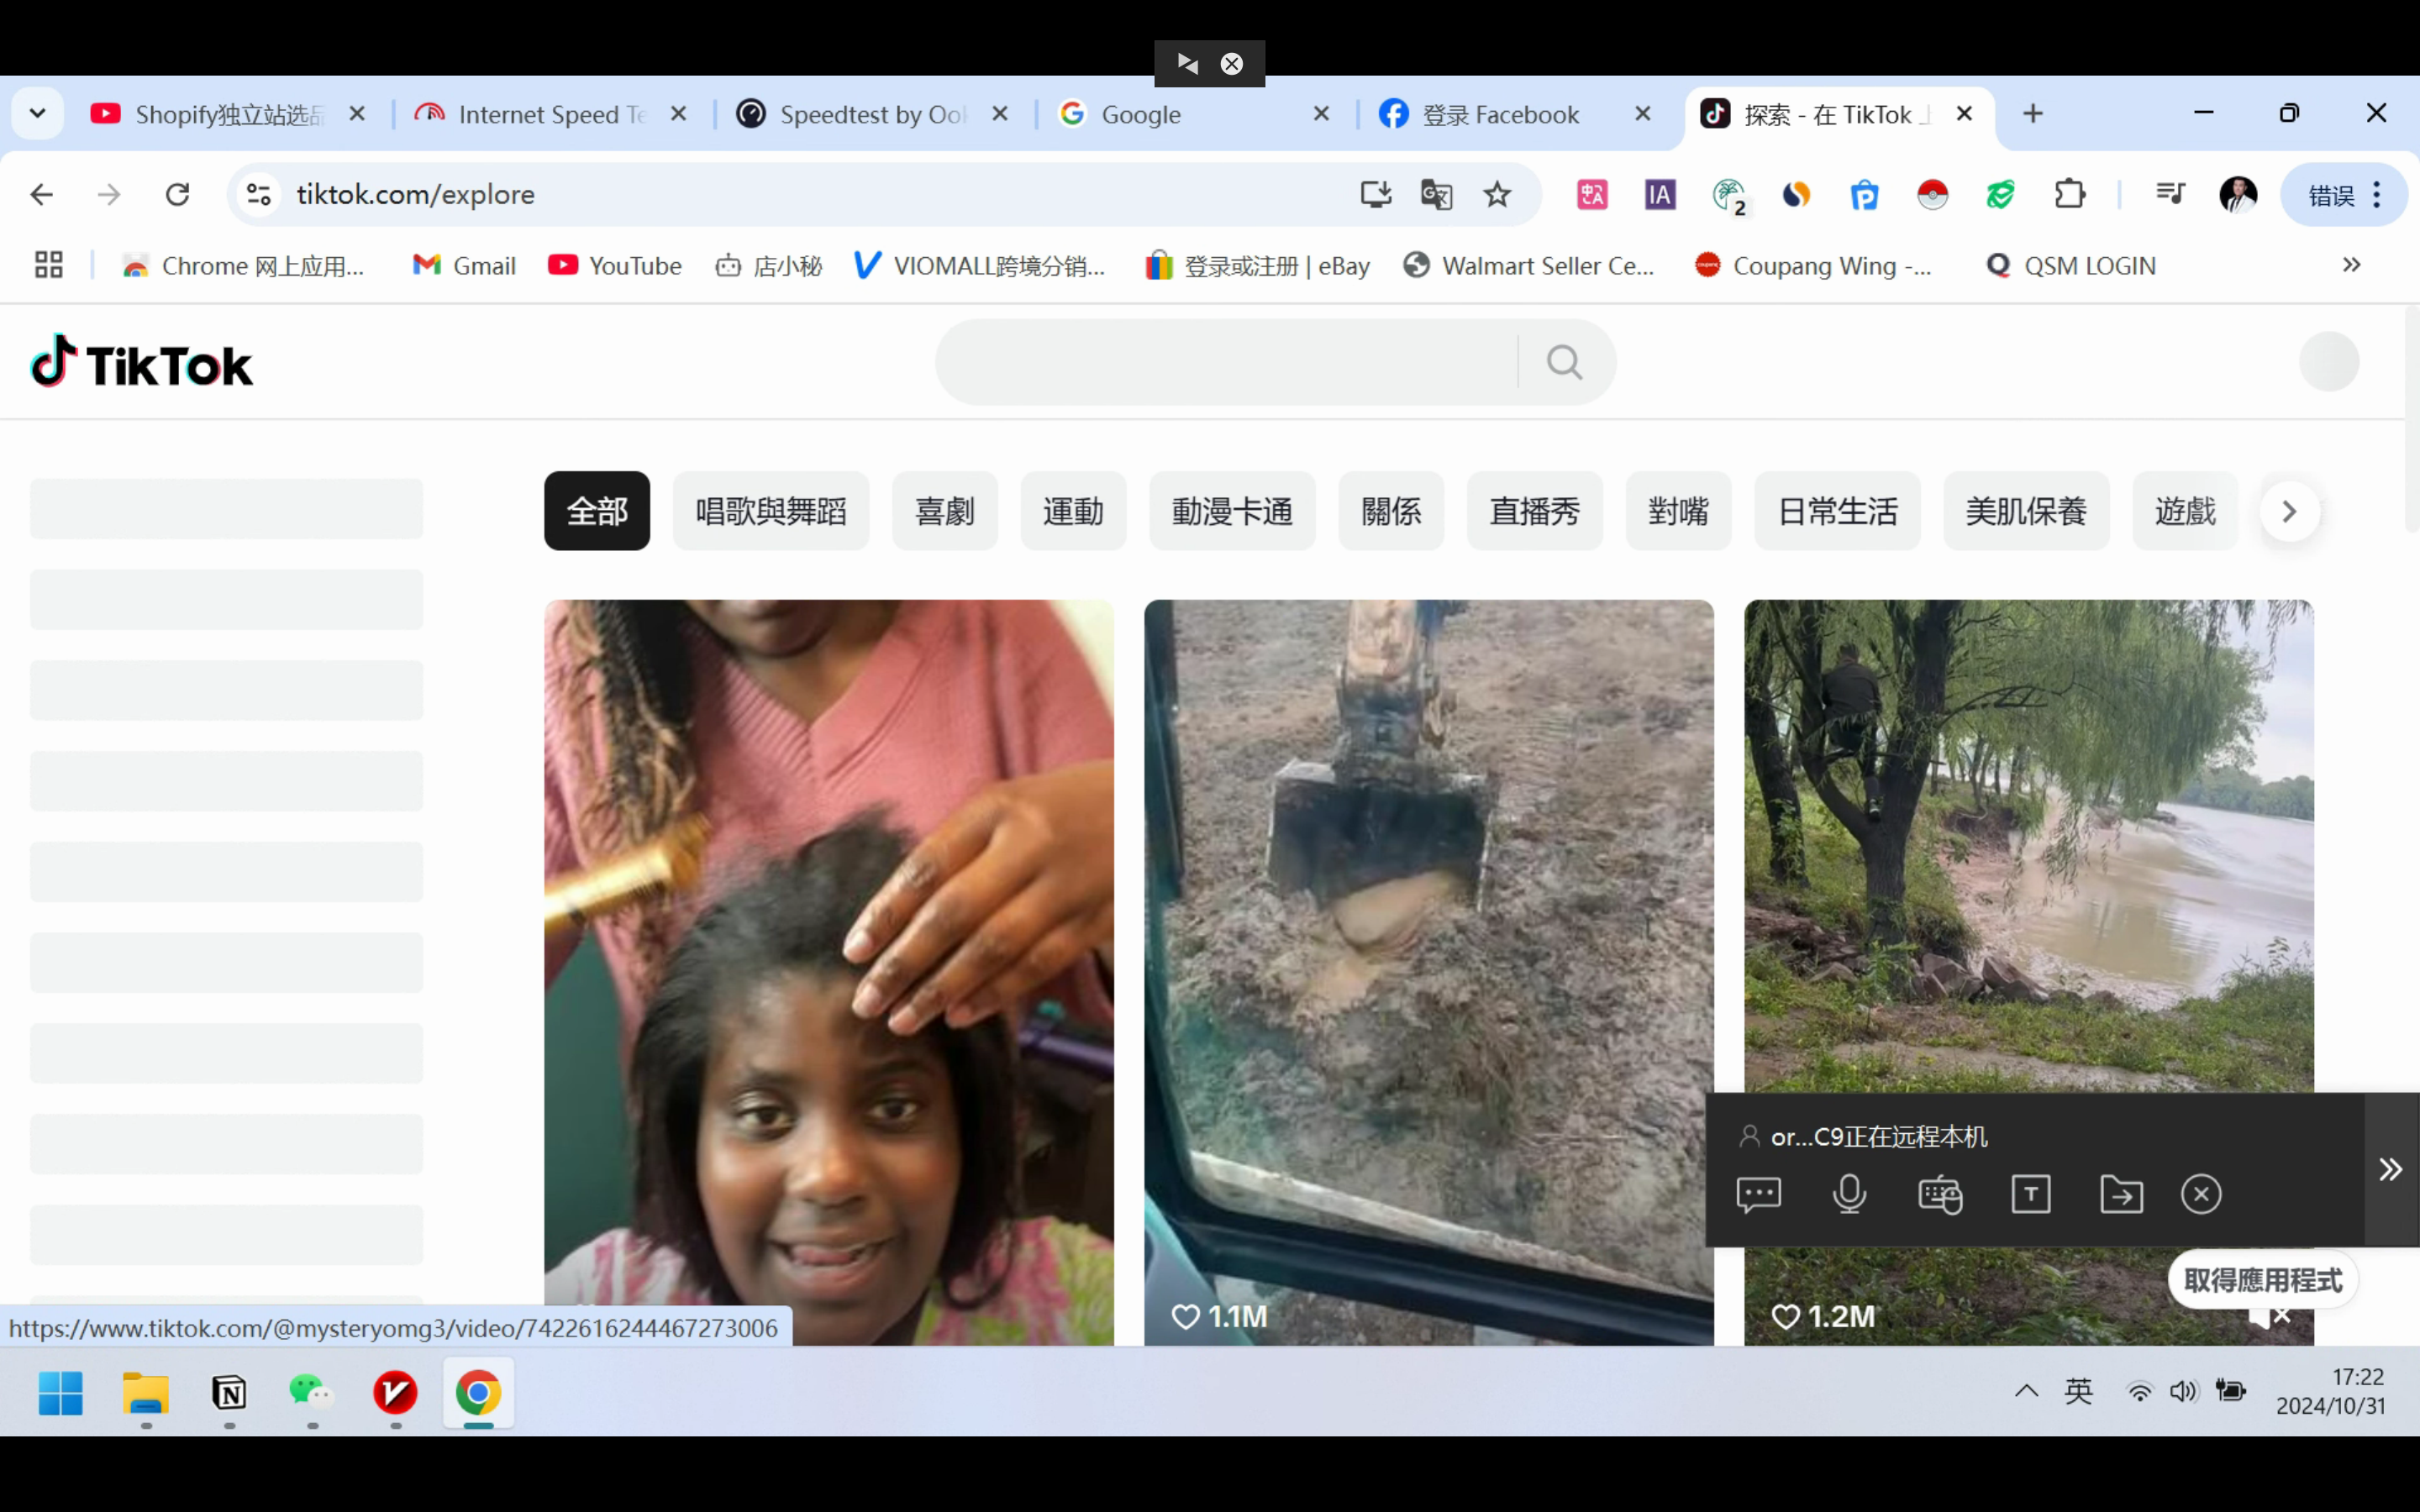This screenshot has width=2420, height=1512.
Task: Open the Gmail bookmark
Action: (x=465, y=265)
